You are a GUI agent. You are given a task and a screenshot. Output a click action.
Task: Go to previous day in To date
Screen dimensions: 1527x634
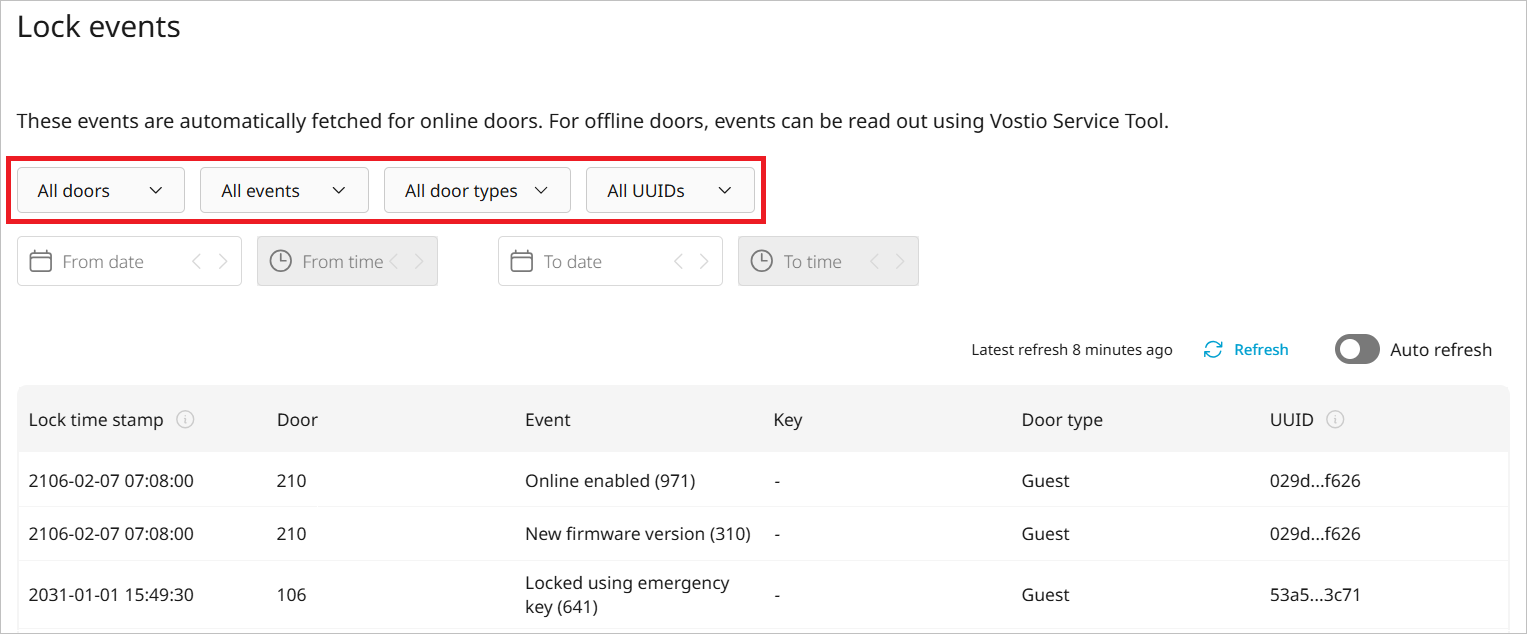click(678, 262)
